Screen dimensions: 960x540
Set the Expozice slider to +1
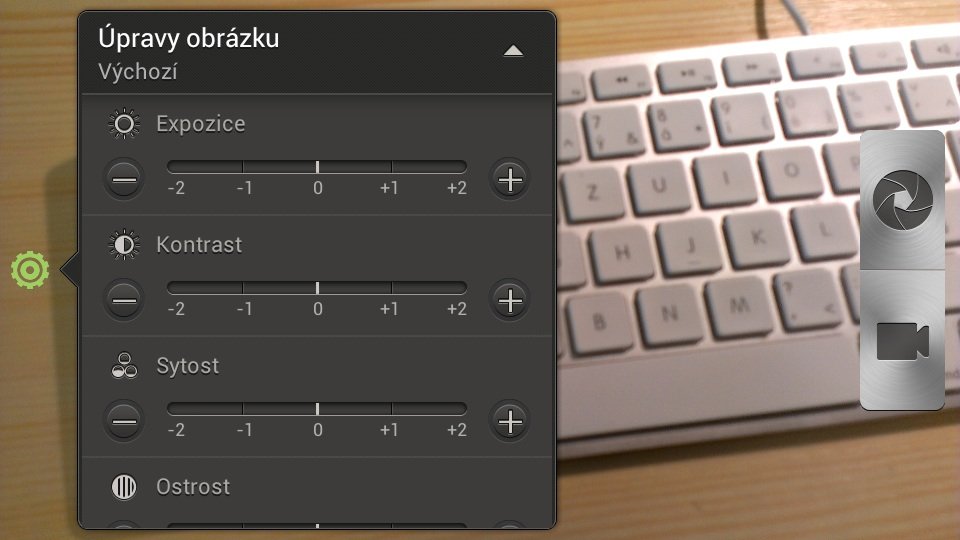391,167
